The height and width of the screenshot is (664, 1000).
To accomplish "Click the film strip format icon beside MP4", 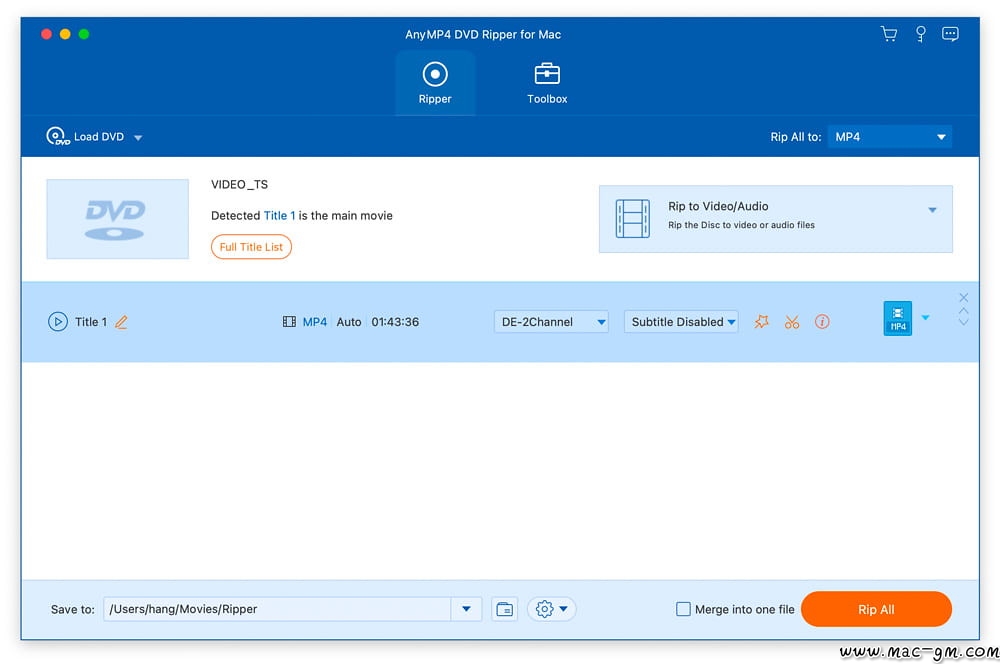I will pyautogui.click(x=289, y=321).
